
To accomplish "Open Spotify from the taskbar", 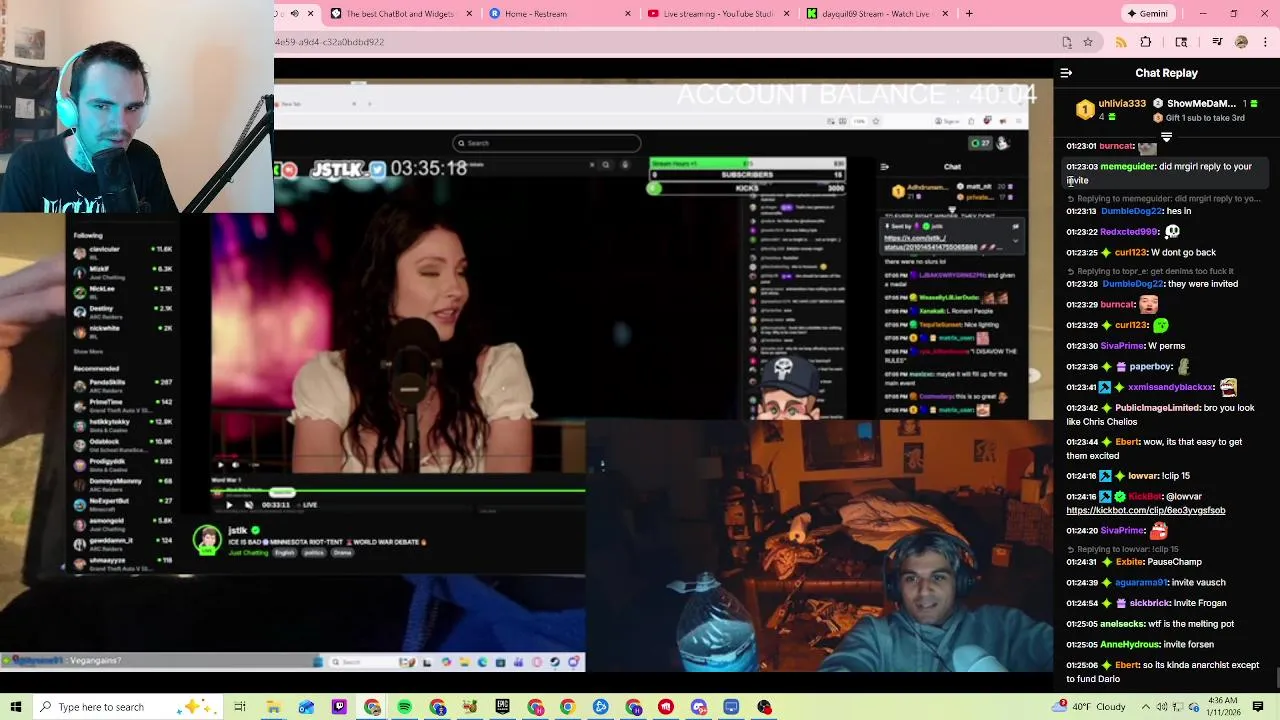I will [x=404, y=707].
